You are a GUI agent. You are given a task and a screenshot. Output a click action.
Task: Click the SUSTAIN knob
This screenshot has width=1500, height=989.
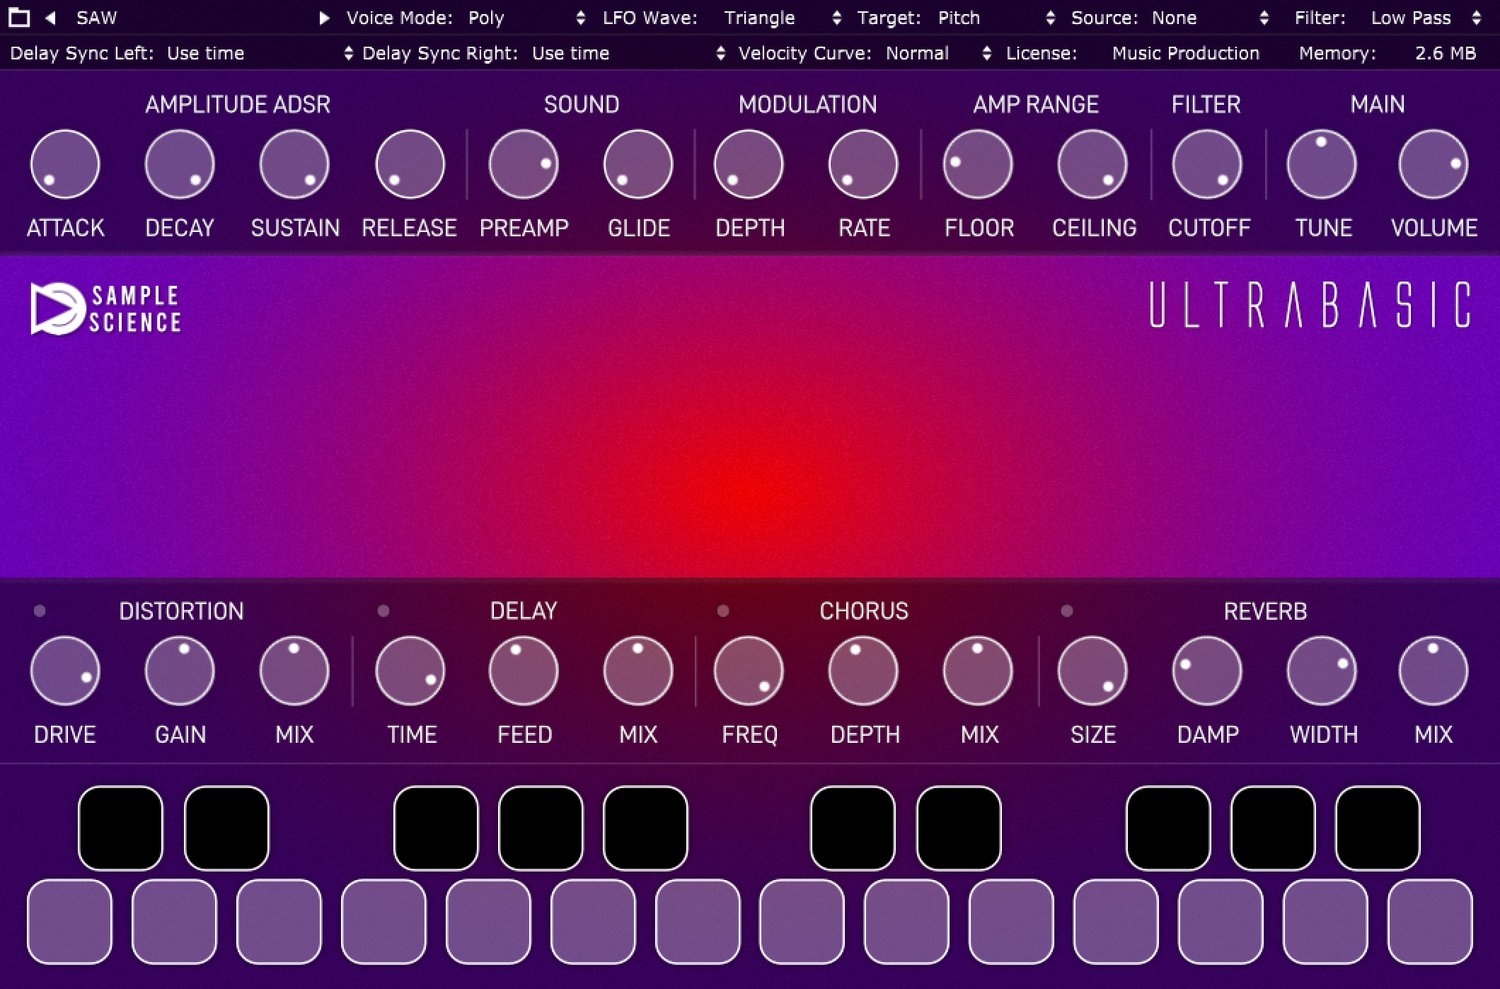(295, 165)
